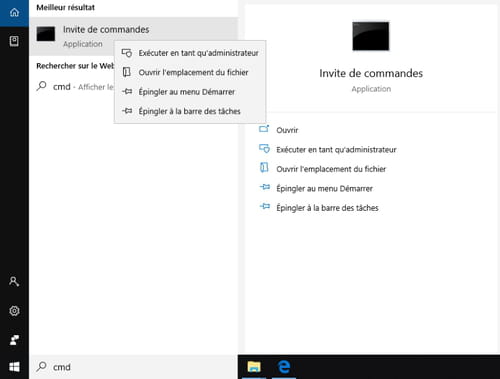Click the file location icon in the right pane

point(264,167)
